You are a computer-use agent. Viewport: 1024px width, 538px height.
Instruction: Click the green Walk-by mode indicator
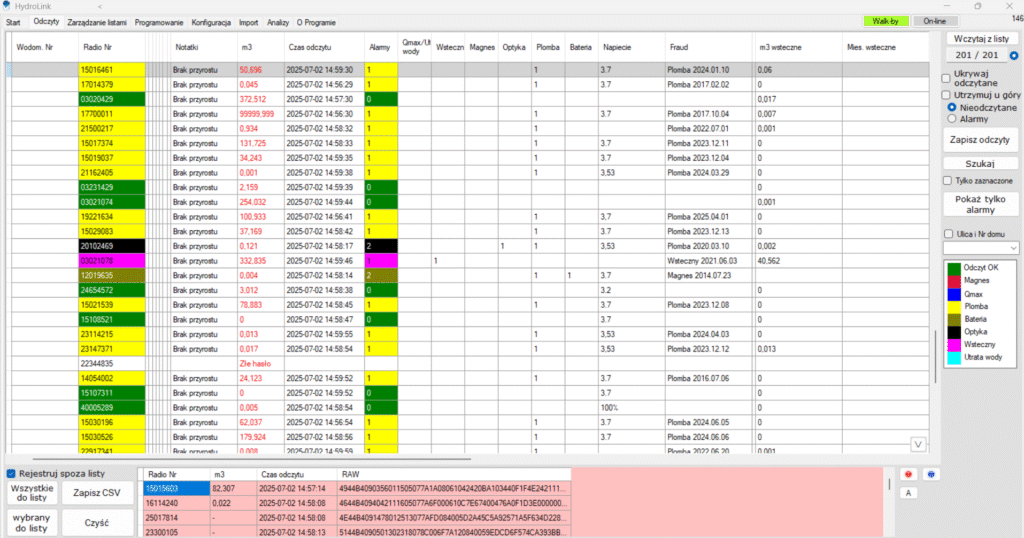885,20
